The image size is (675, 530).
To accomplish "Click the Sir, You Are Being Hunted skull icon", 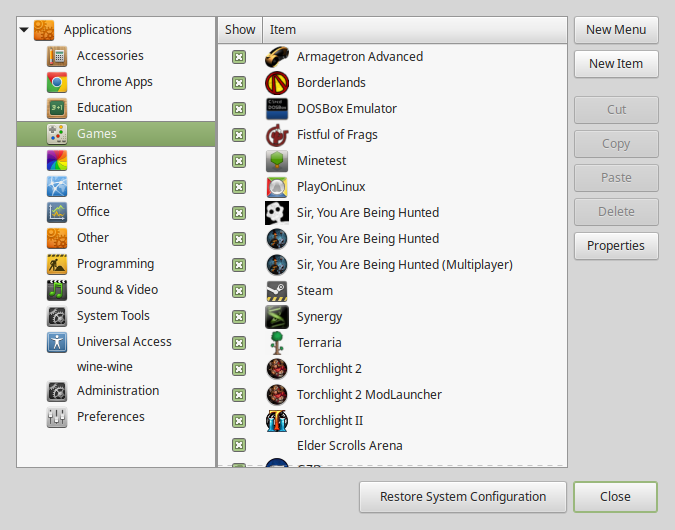I will tap(277, 213).
